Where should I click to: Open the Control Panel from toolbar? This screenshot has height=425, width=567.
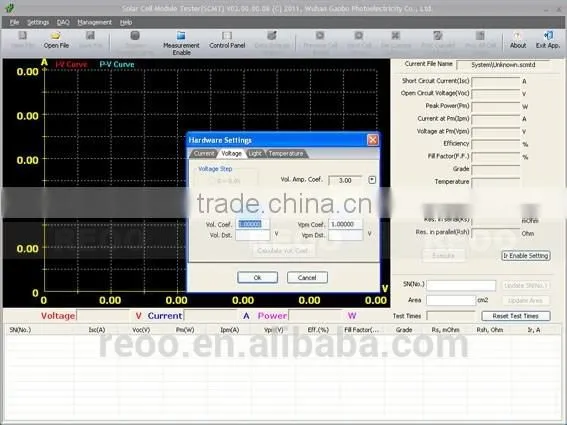(x=227, y=40)
